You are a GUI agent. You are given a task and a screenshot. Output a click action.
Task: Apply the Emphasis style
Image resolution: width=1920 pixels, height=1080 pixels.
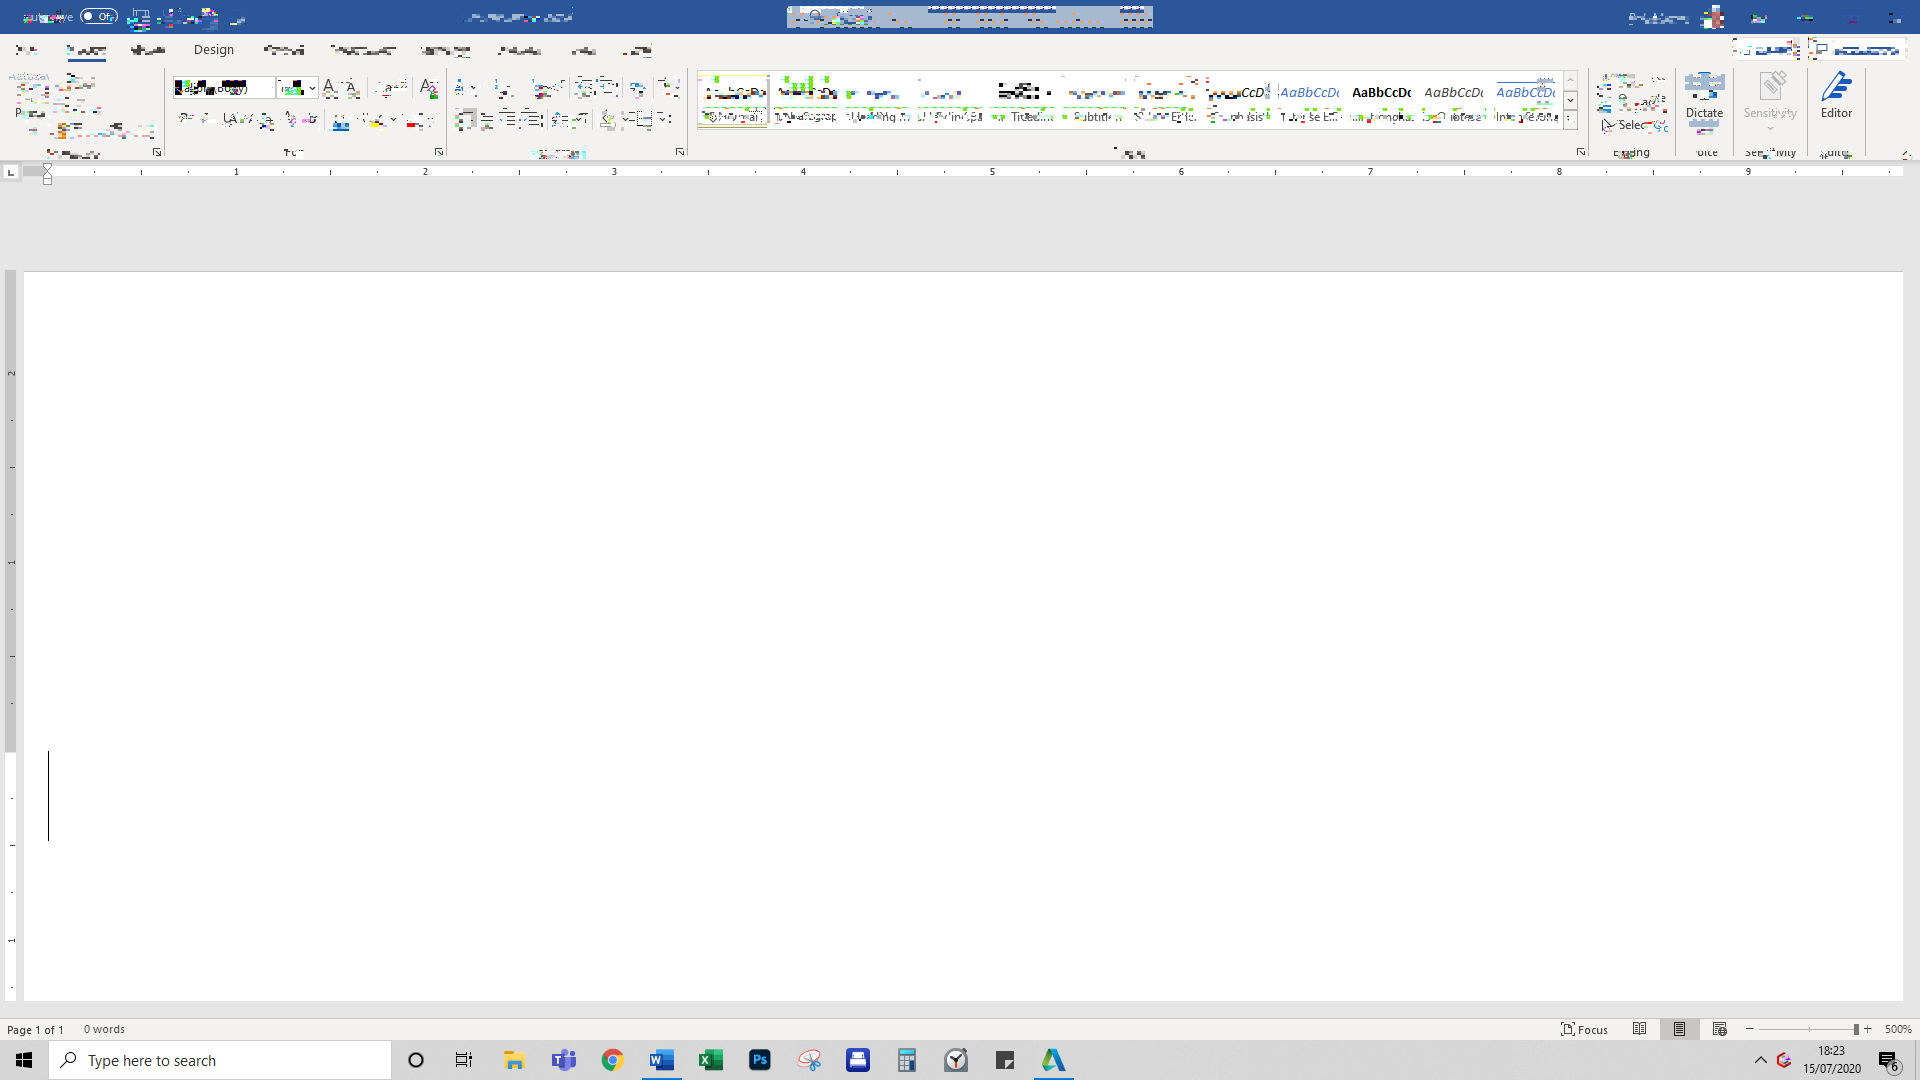tap(1238, 100)
